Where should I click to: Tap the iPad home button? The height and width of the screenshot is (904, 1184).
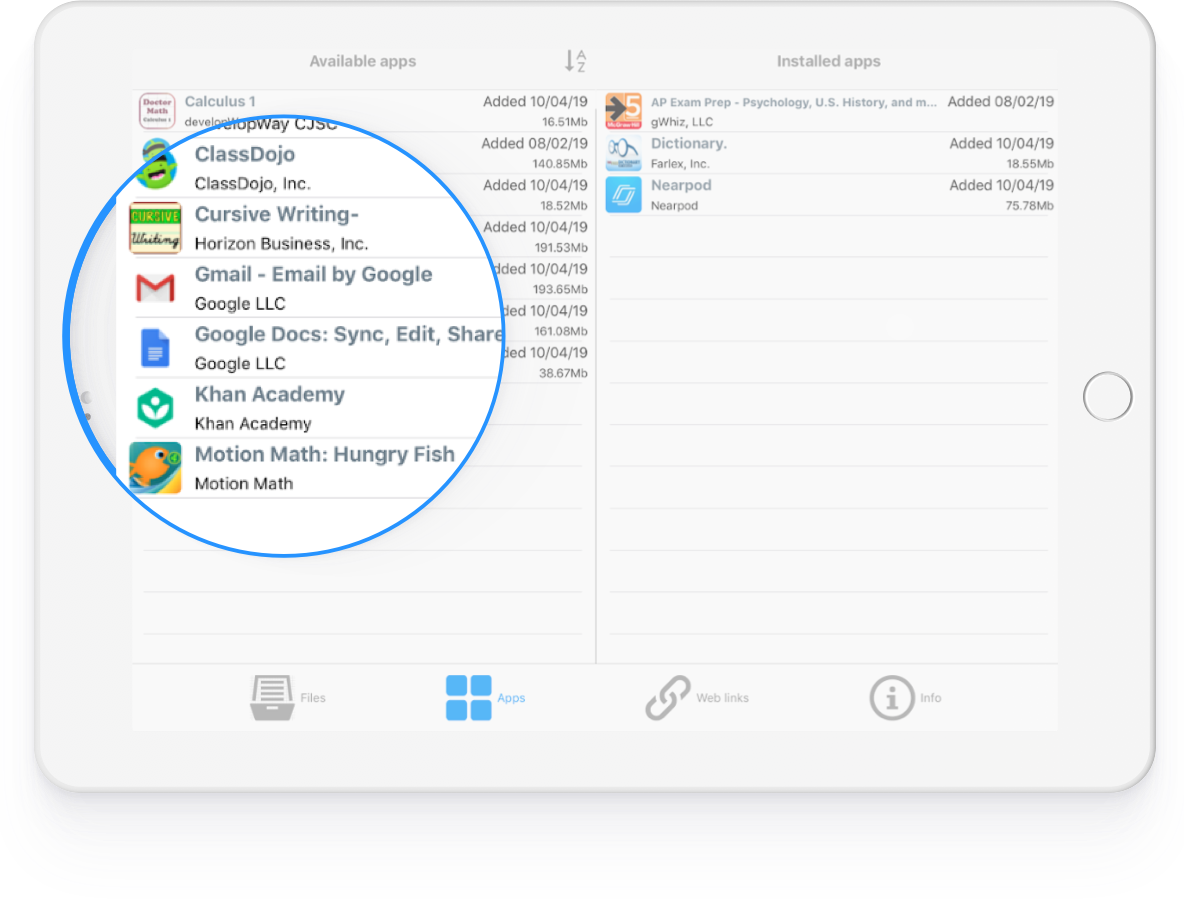coord(1107,396)
